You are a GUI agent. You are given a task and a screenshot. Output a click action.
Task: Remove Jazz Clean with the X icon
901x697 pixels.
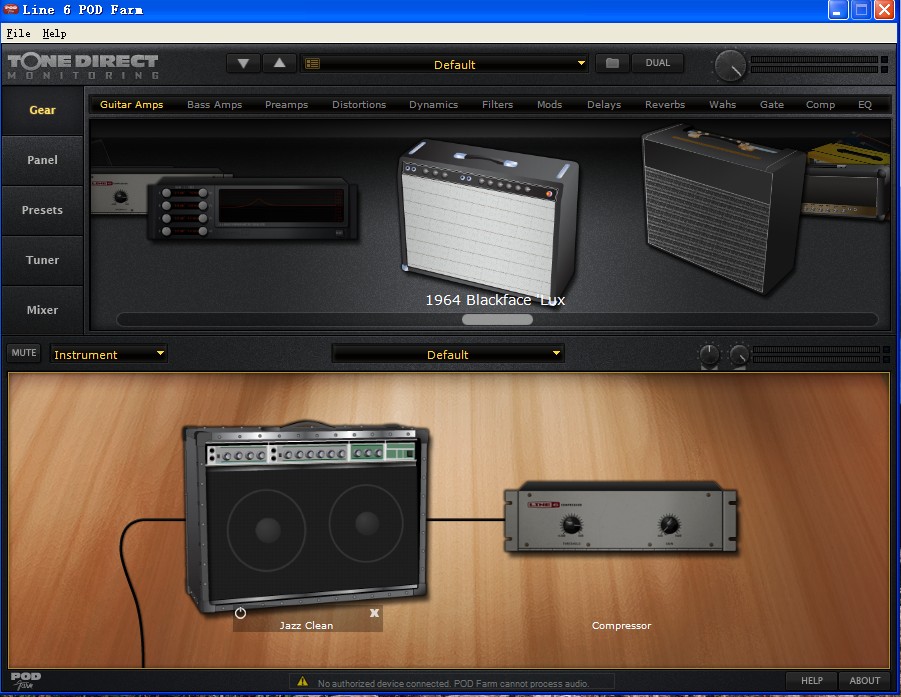374,613
